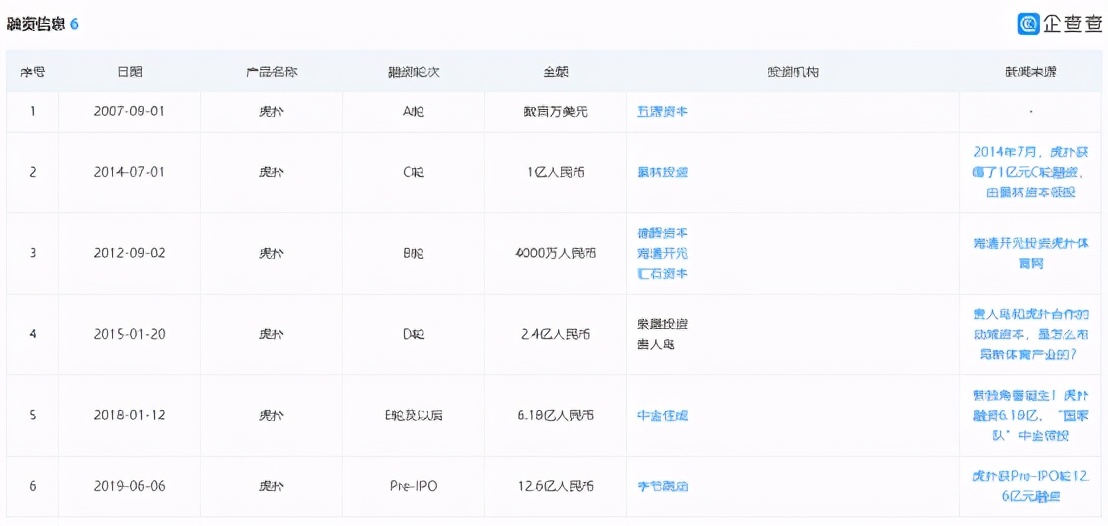The image size is (1108, 526).
Task: Open the Series A round investor link
Action: 662,112
